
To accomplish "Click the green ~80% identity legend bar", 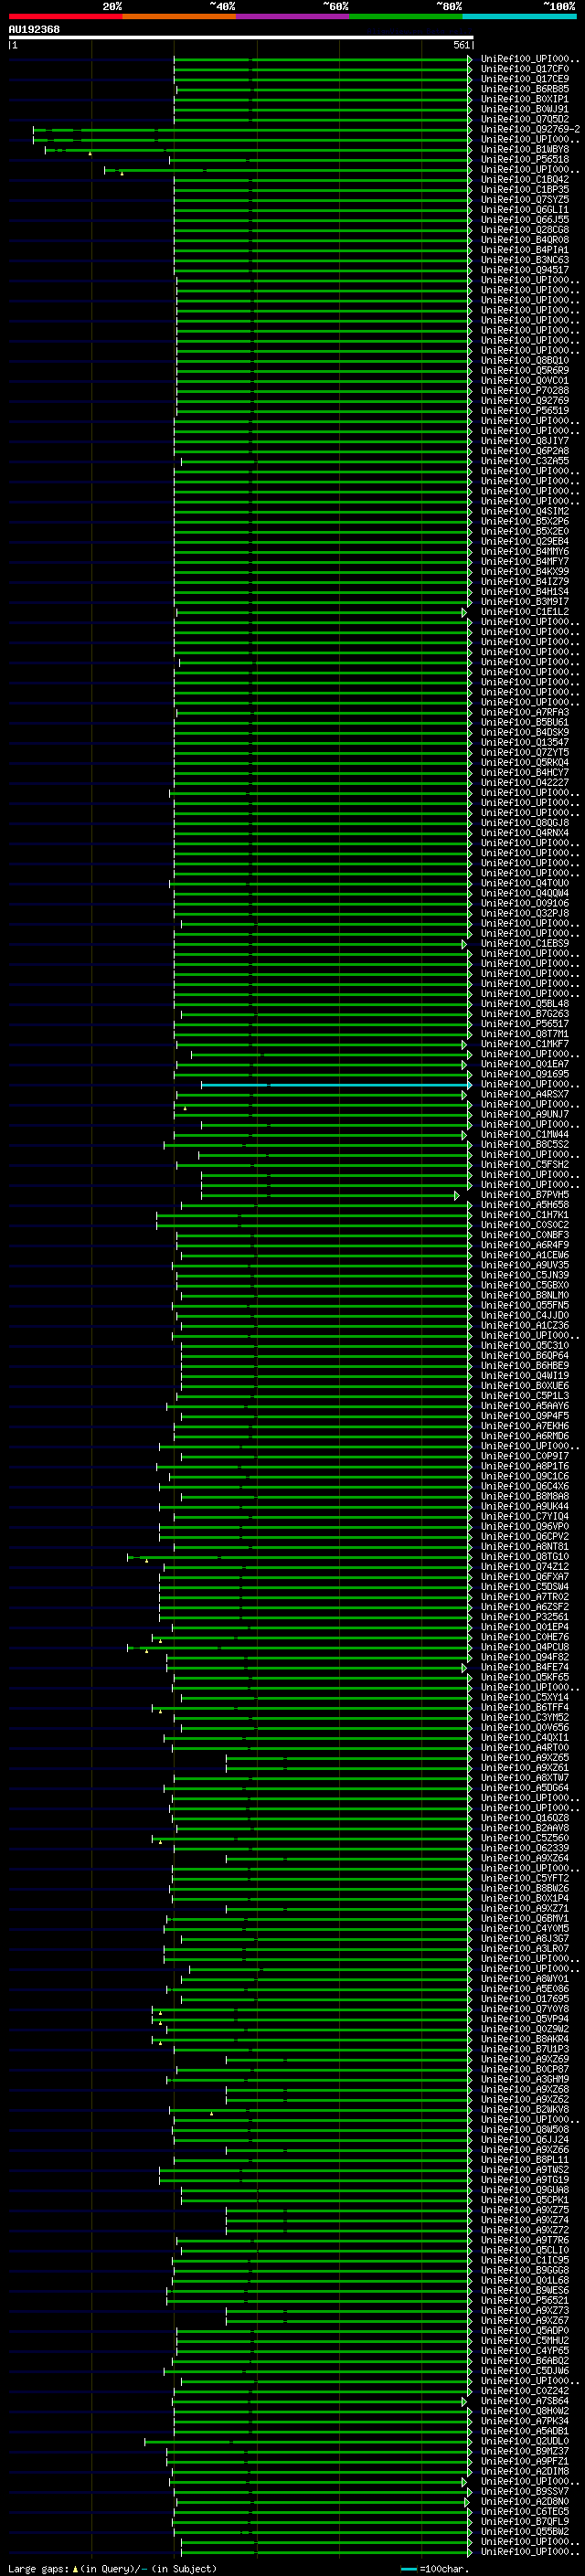I will [406, 16].
